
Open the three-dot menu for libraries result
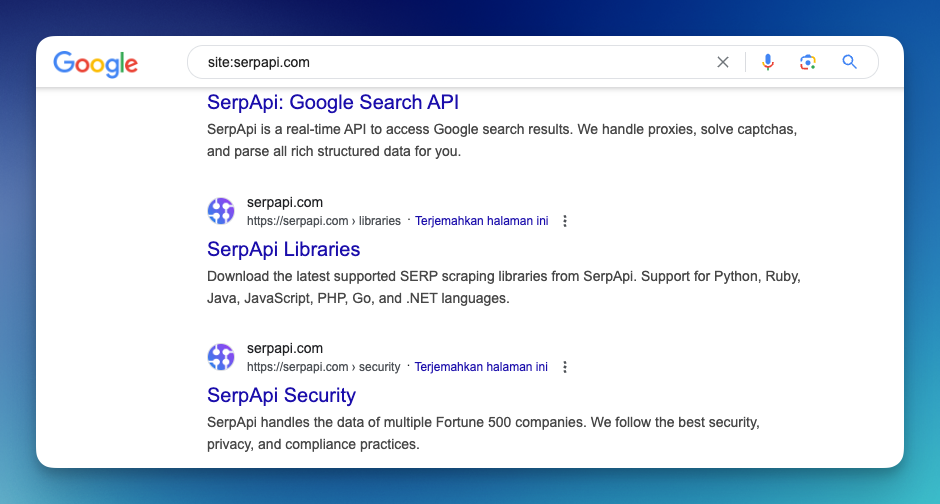[x=565, y=221]
